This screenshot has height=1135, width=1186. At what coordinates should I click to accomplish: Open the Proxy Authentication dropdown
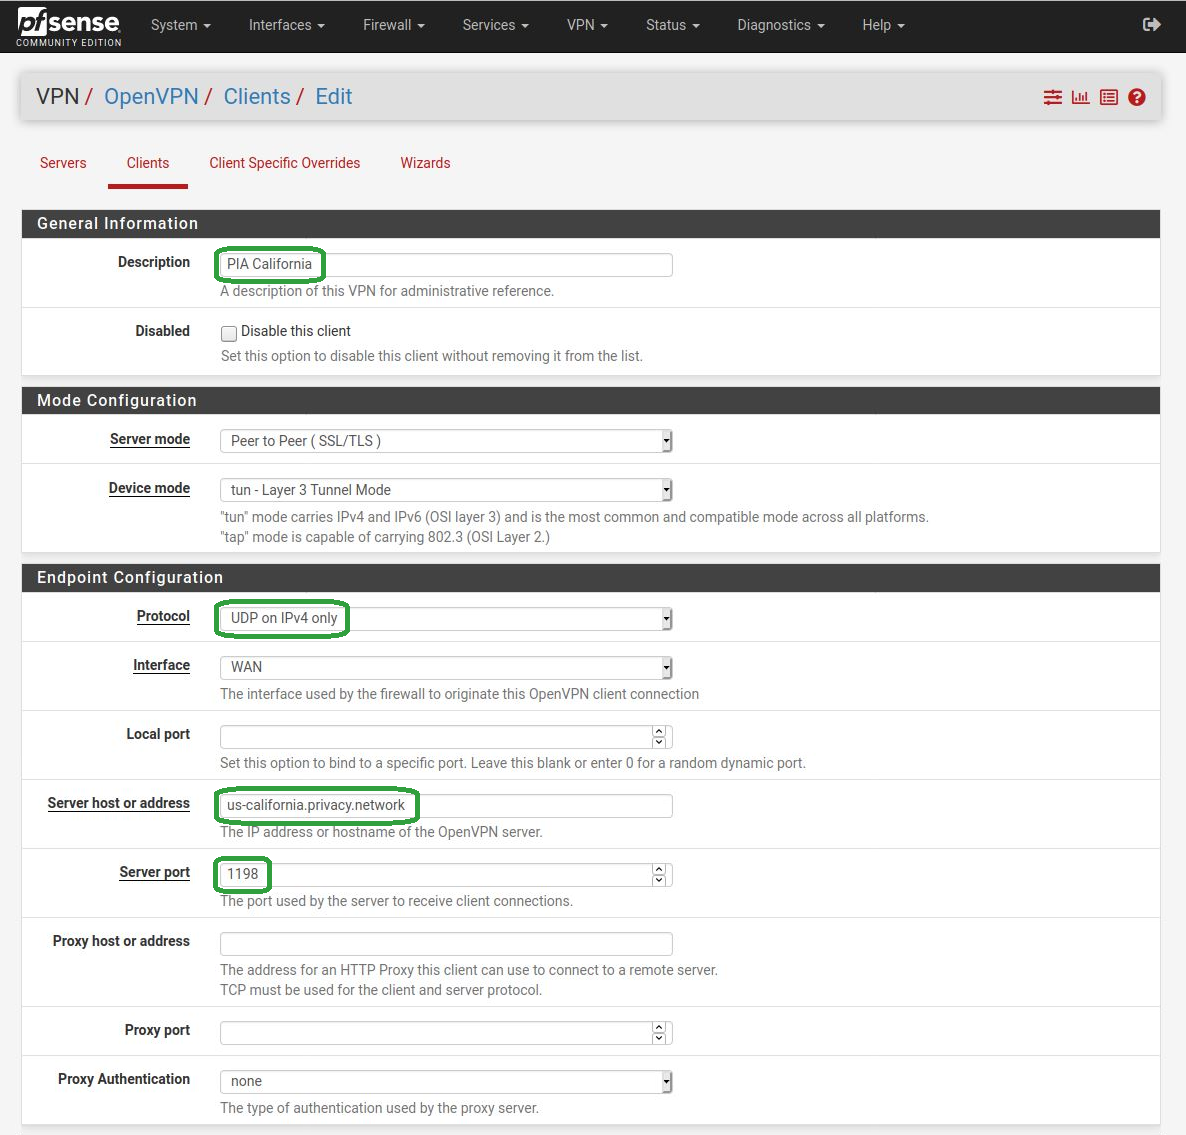[x=446, y=1081]
